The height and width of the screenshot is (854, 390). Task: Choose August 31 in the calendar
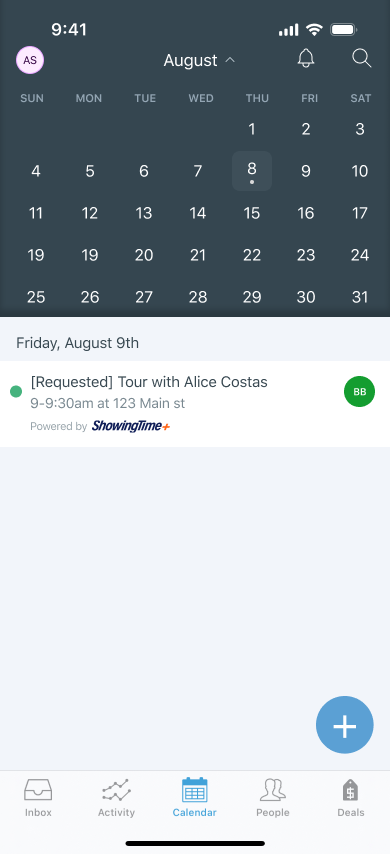point(360,297)
